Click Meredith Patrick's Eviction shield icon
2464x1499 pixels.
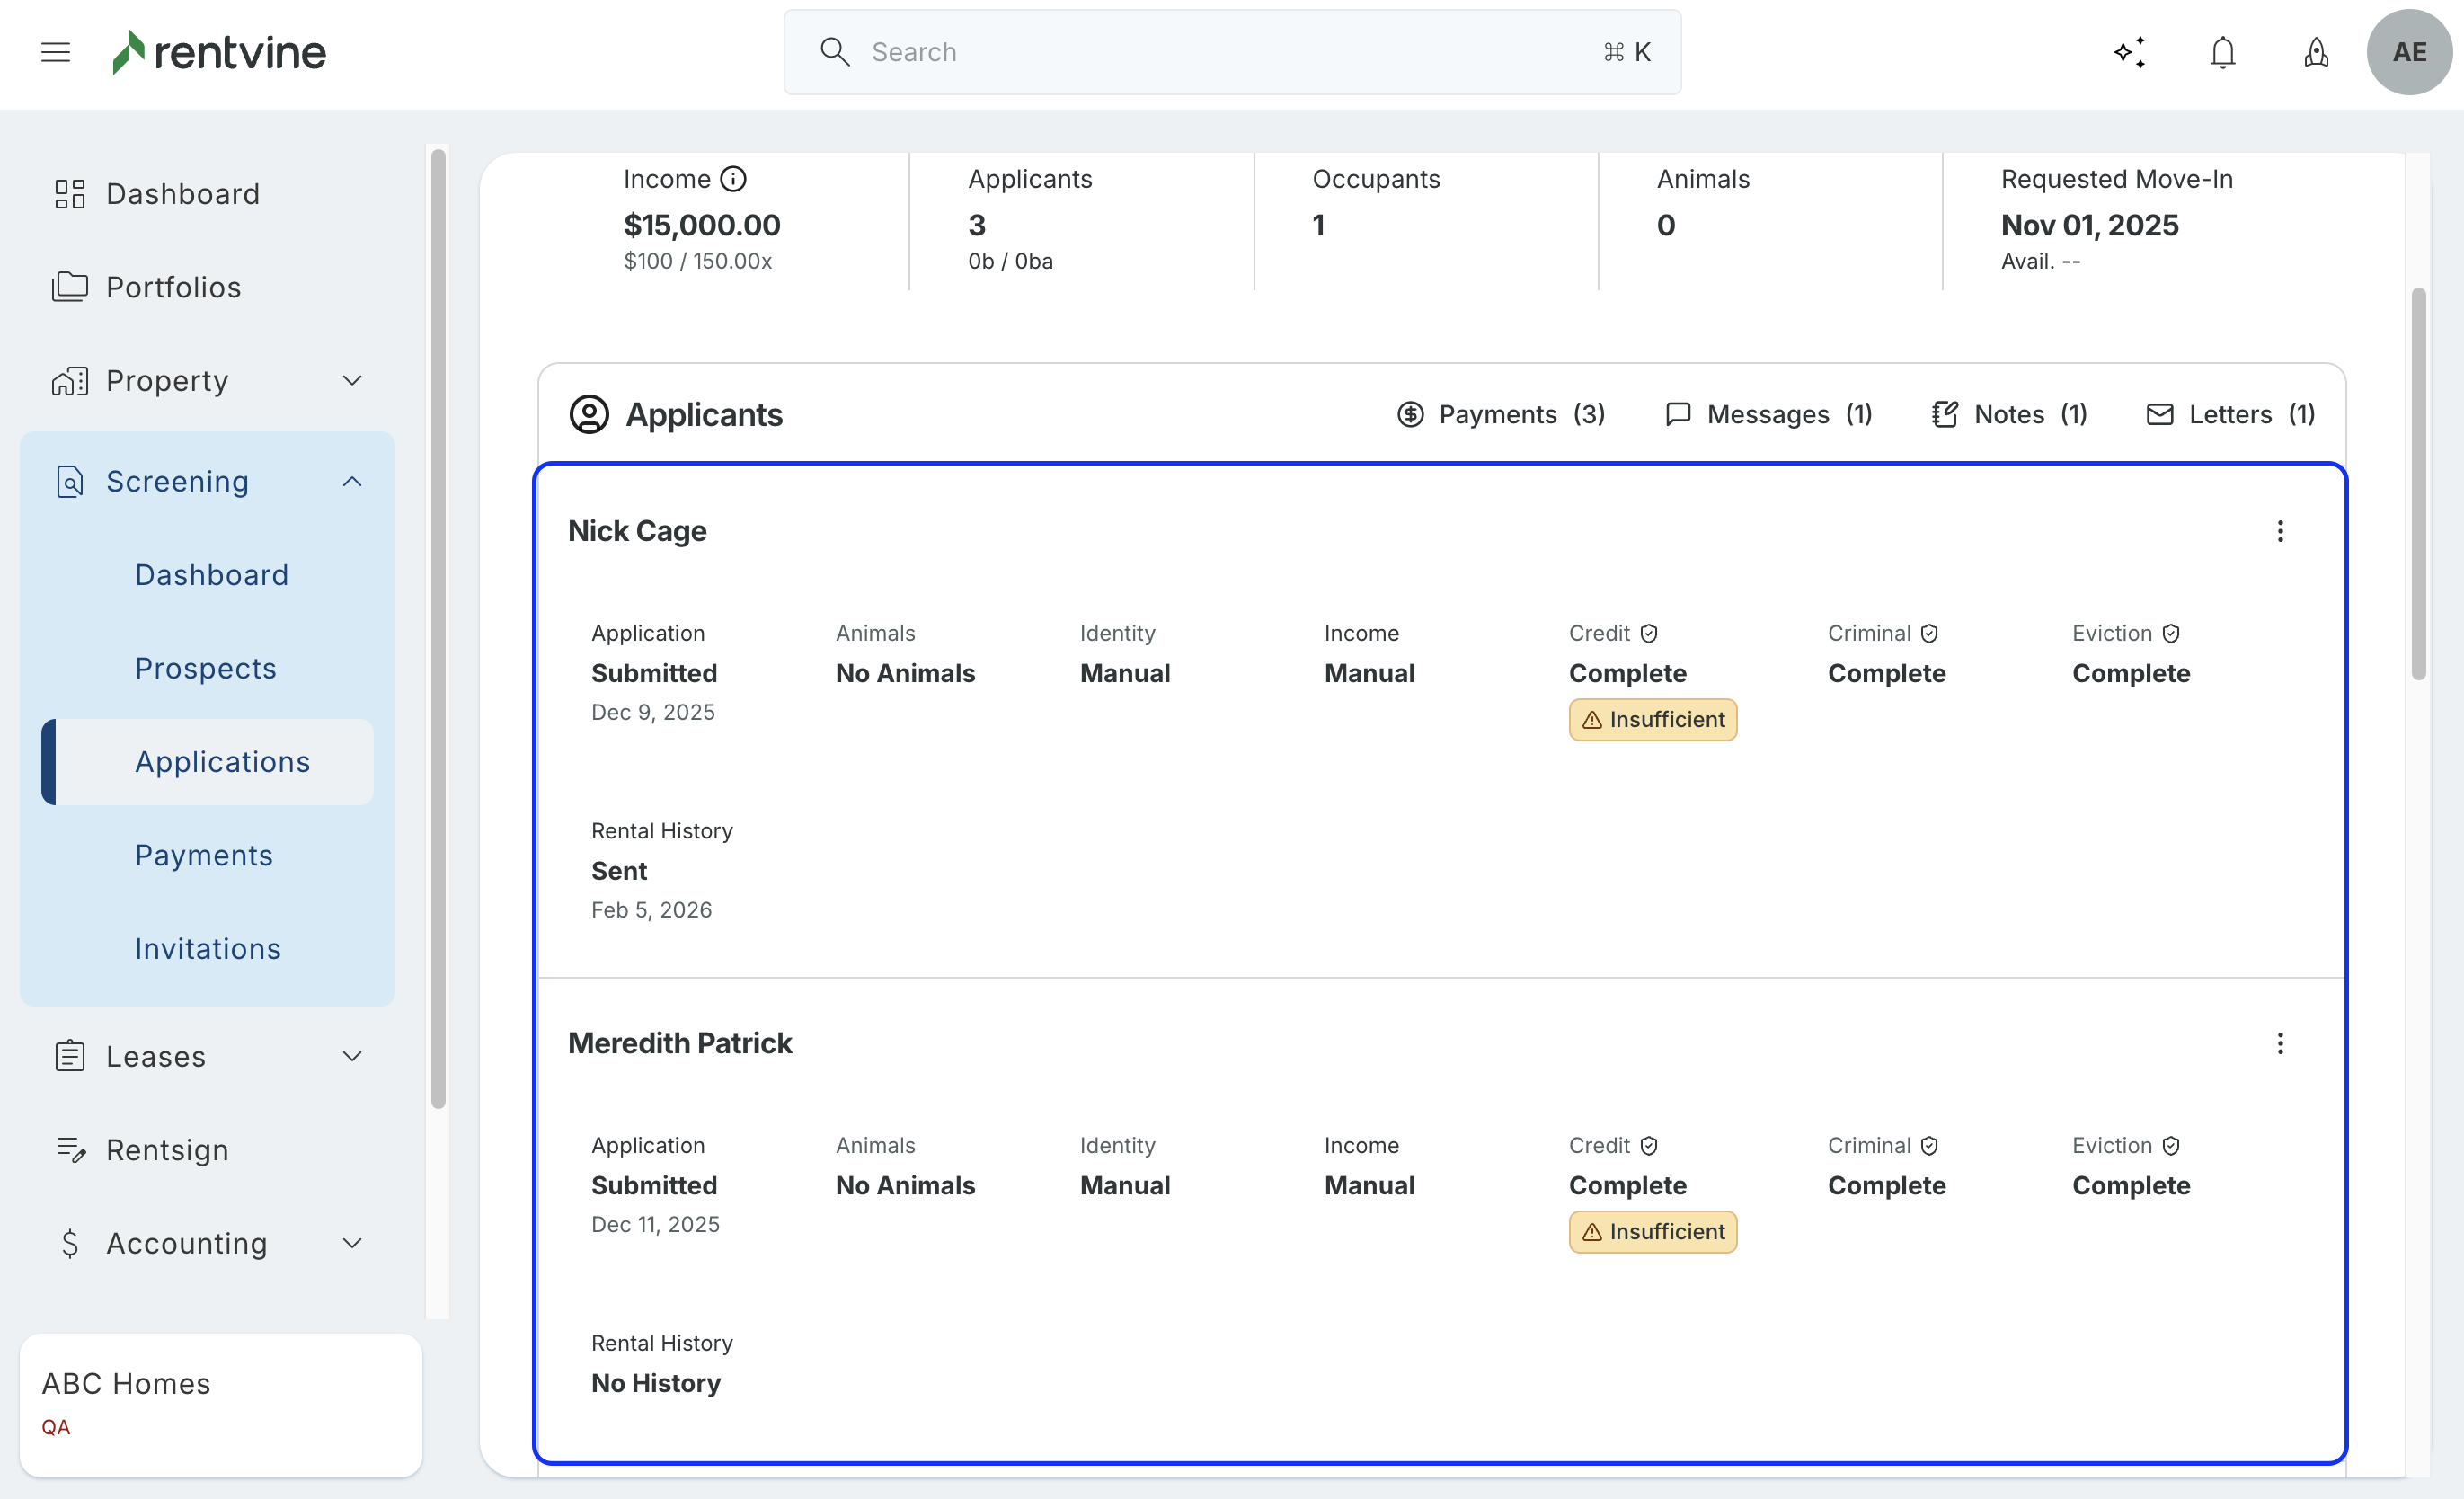point(2171,1145)
